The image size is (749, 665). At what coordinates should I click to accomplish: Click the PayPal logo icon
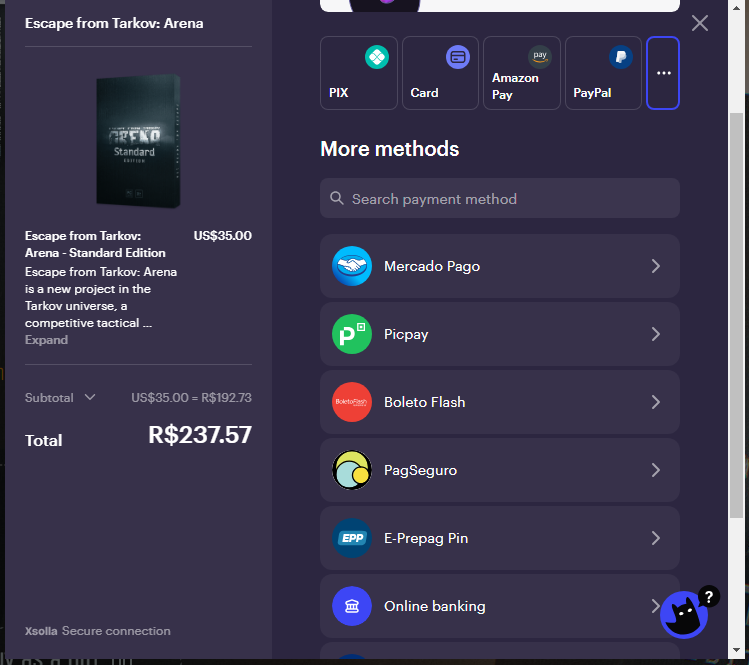point(621,57)
